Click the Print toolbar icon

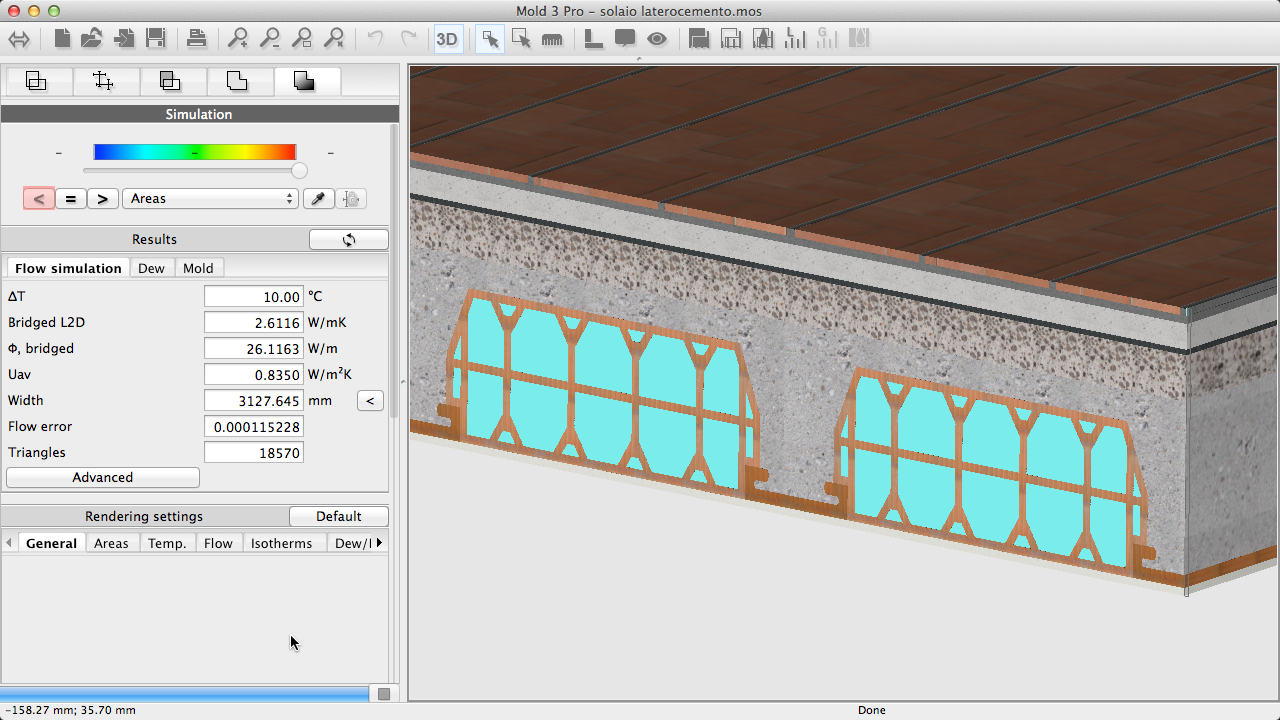pyautogui.click(x=196, y=39)
